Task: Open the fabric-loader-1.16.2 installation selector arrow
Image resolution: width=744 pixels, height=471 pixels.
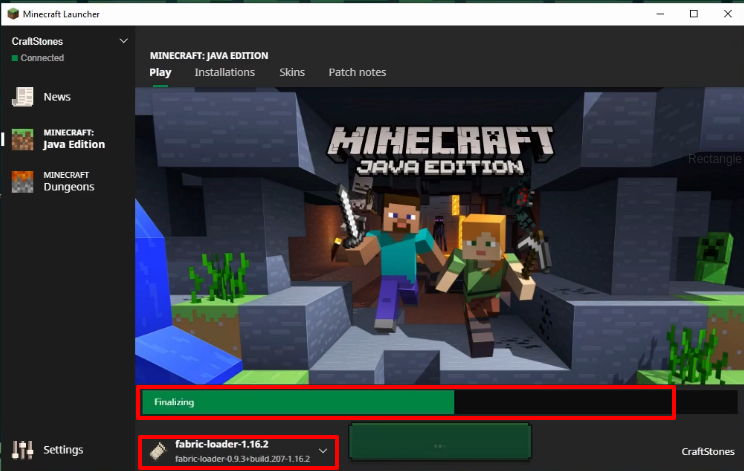Action: pyautogui.click(x=323, y=451)
